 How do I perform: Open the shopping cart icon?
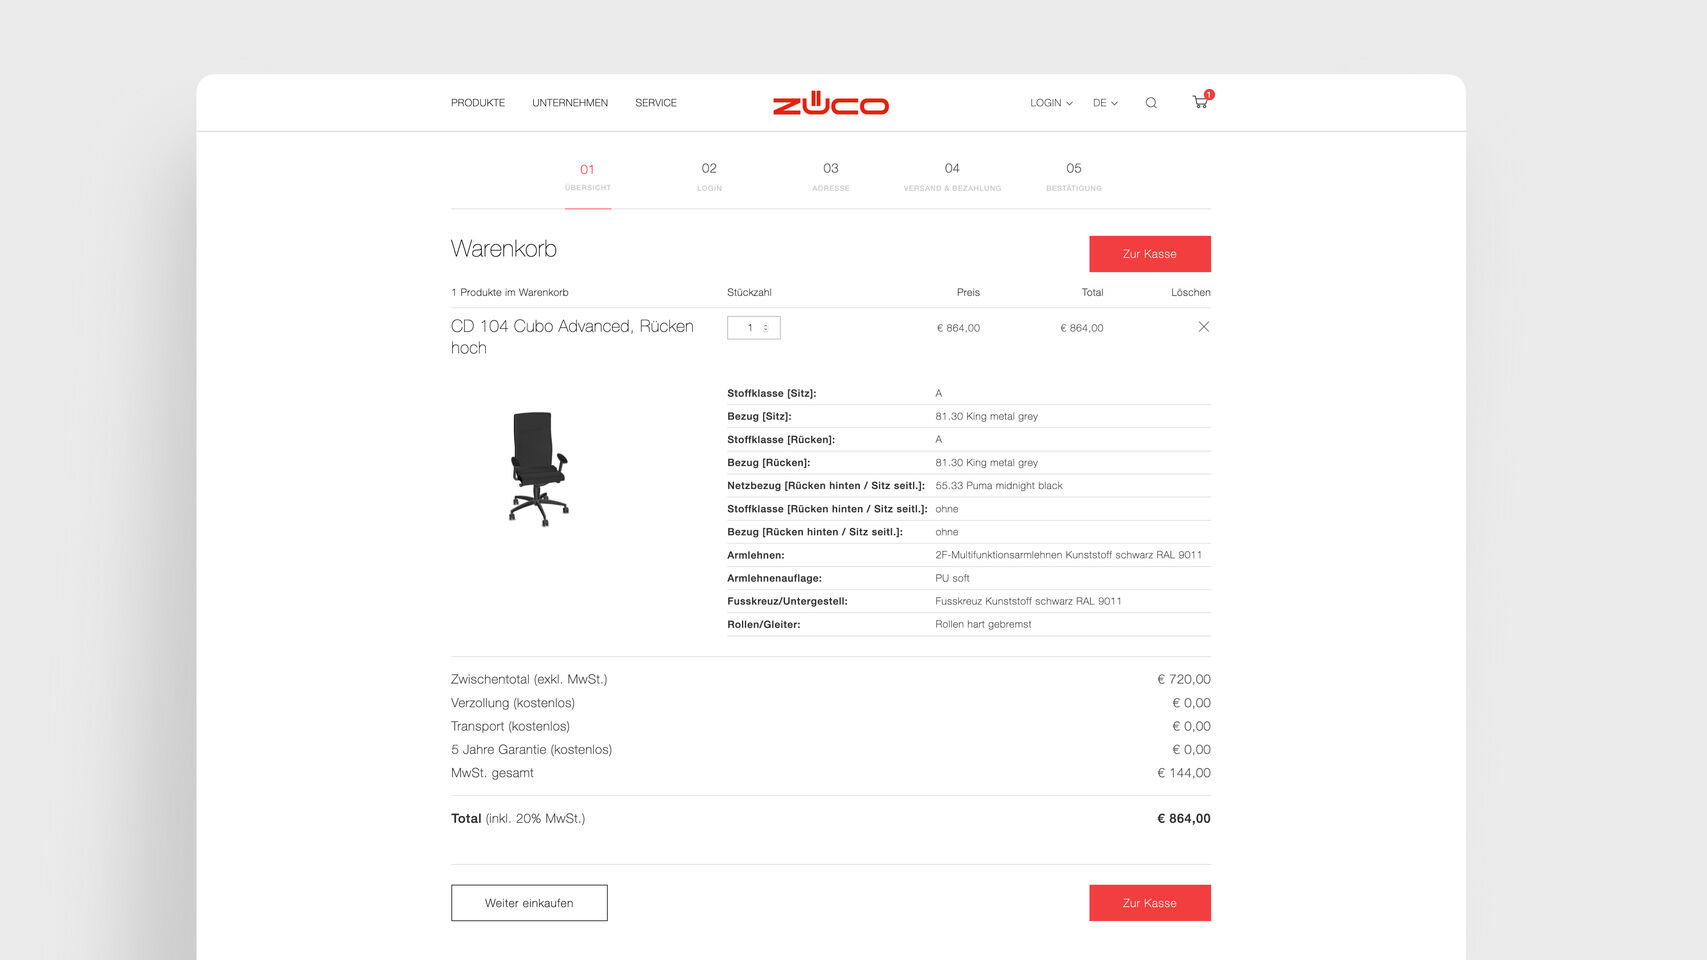1200,102
